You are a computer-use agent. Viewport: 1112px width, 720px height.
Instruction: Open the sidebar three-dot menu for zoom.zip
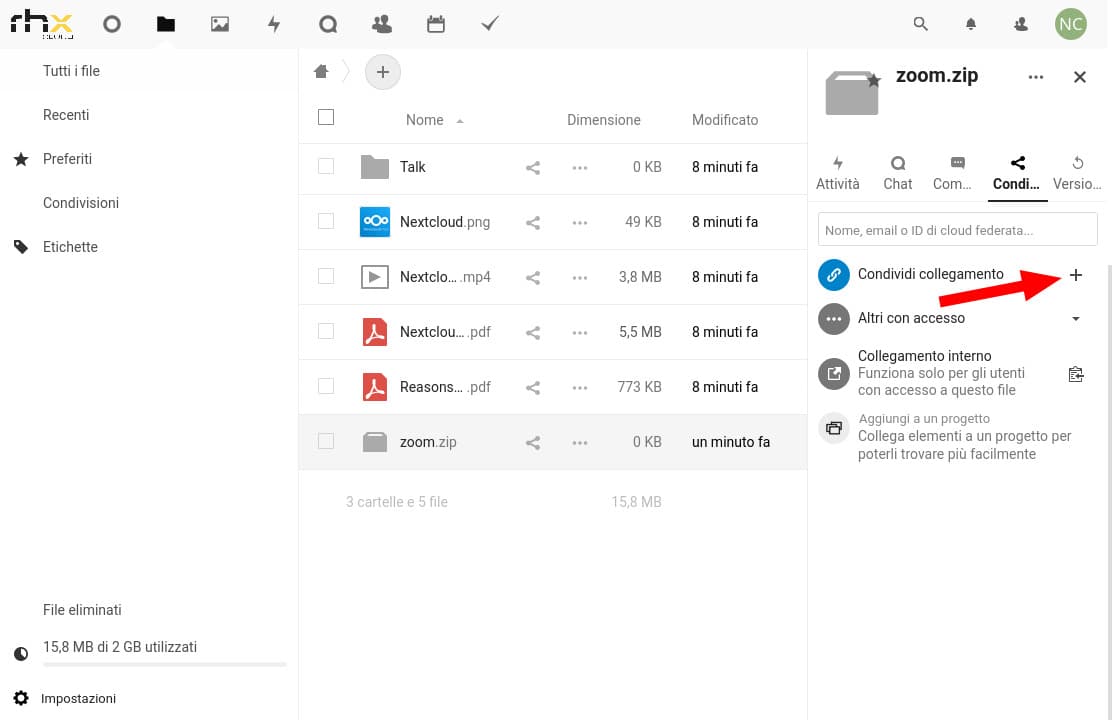coord(1035,77)
